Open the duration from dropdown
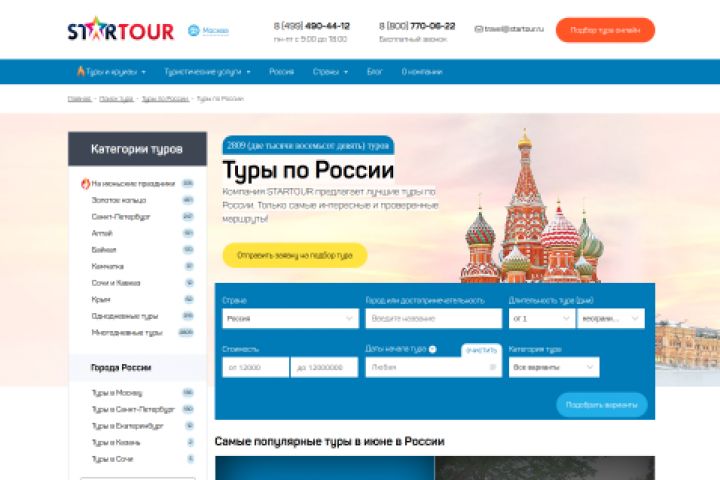This screenshot has width=720, height=480. [x=541, y=318]
